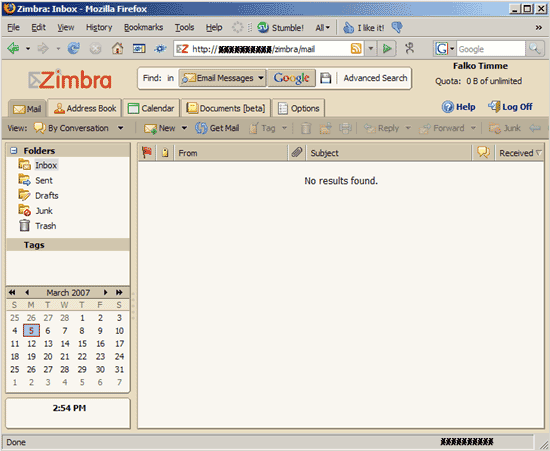The width and height of the screenshot is (550, 451).
Task: Click the RSS feed icon in address bar
Action: 356,48
